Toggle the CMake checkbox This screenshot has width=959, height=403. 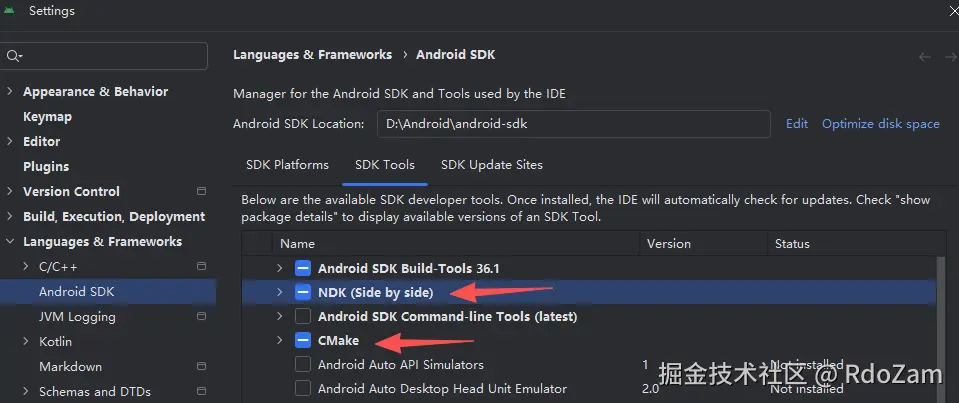click(303, 340)
